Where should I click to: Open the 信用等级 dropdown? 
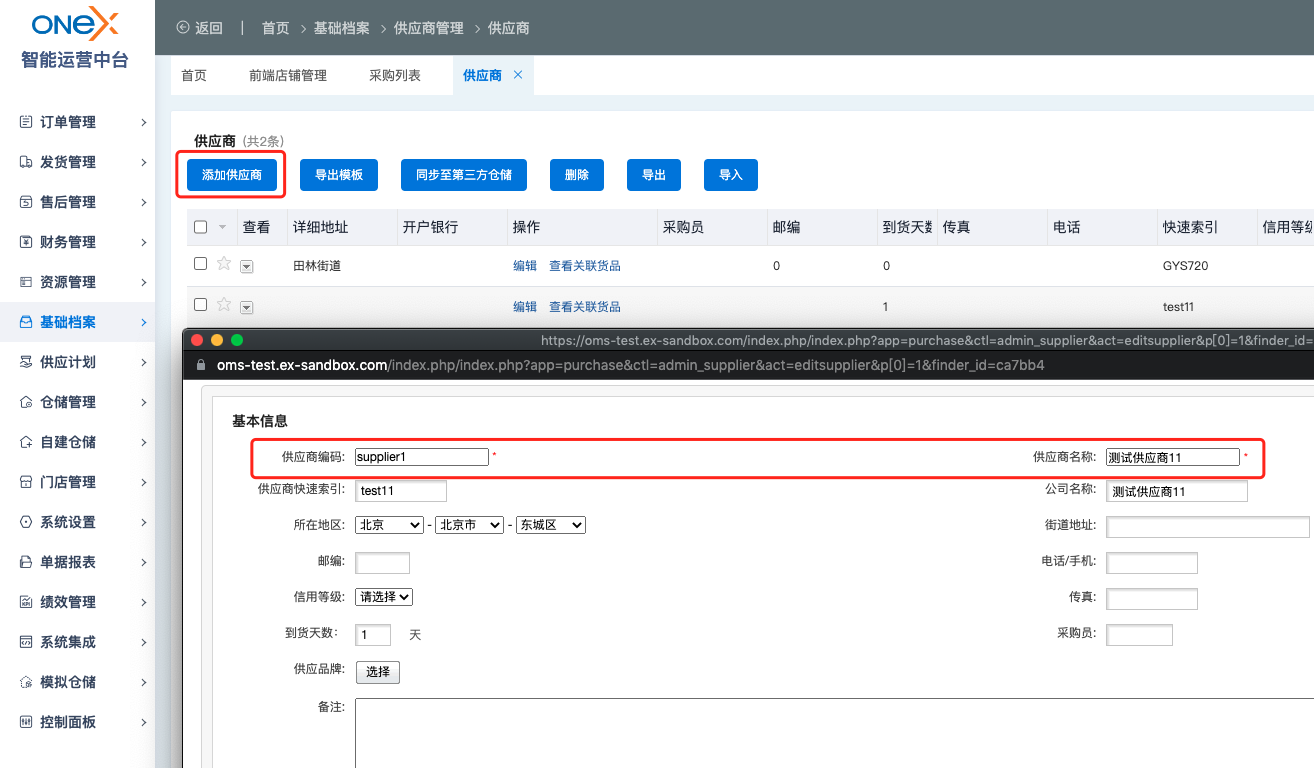click(x=384, y=597)
